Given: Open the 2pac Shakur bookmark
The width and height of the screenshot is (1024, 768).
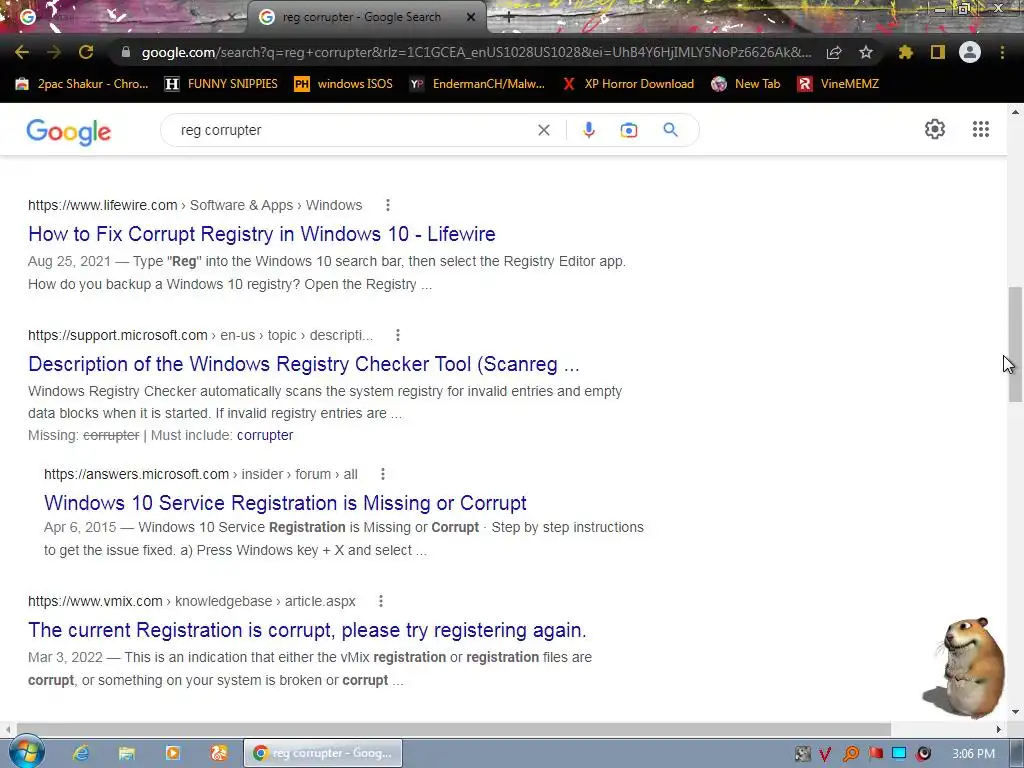Looking at the screenshot, I should click(x=82, y=84).
